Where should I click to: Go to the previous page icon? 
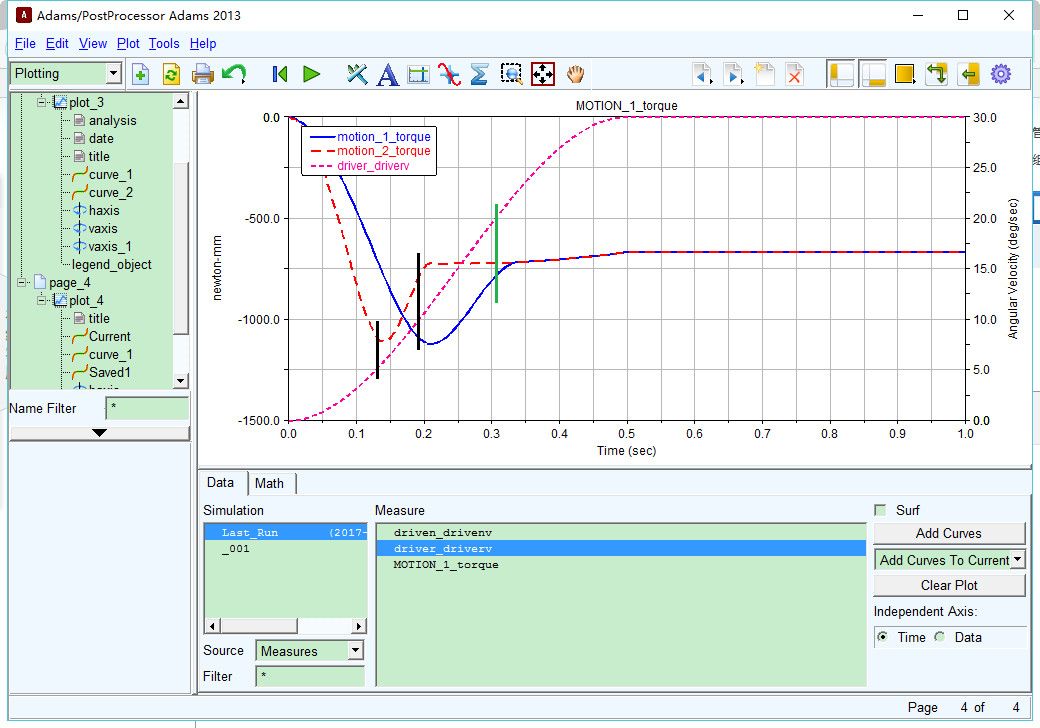click(702, 74)
